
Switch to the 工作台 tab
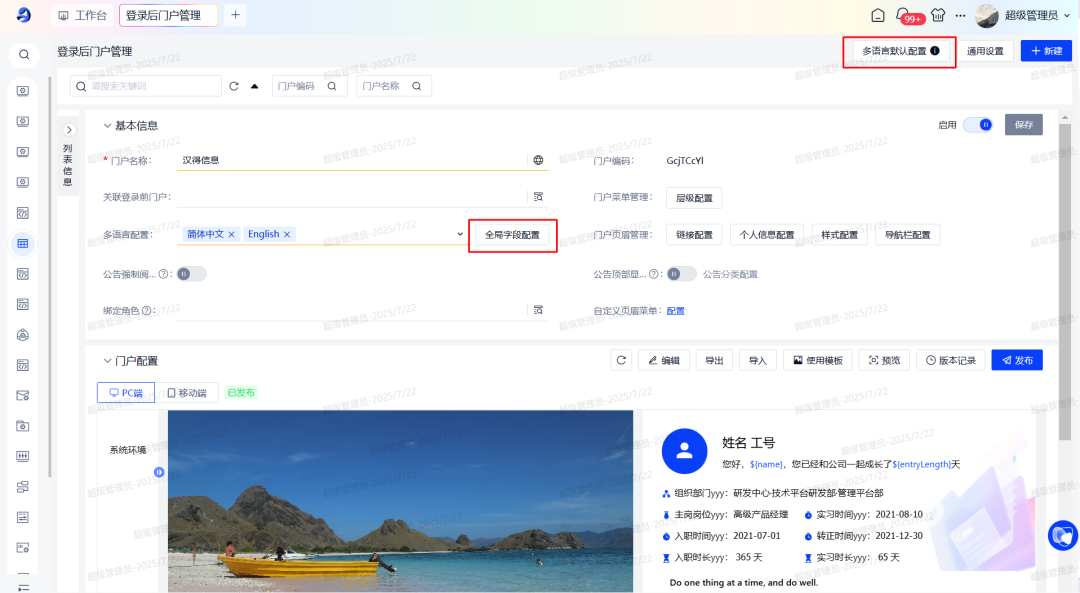click(x=85, y=15)
